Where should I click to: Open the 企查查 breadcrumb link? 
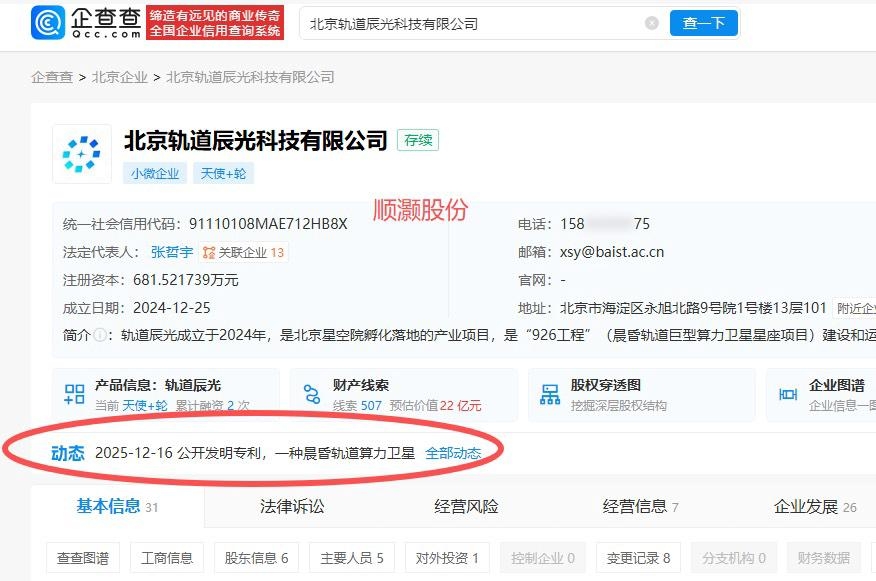tap(52, 77)
